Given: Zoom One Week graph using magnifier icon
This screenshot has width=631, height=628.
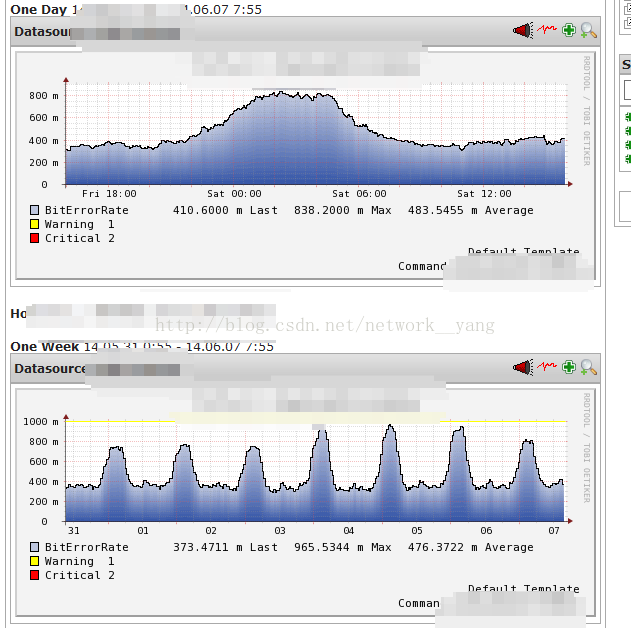Looking at the screenshot, I should (589, 367).
